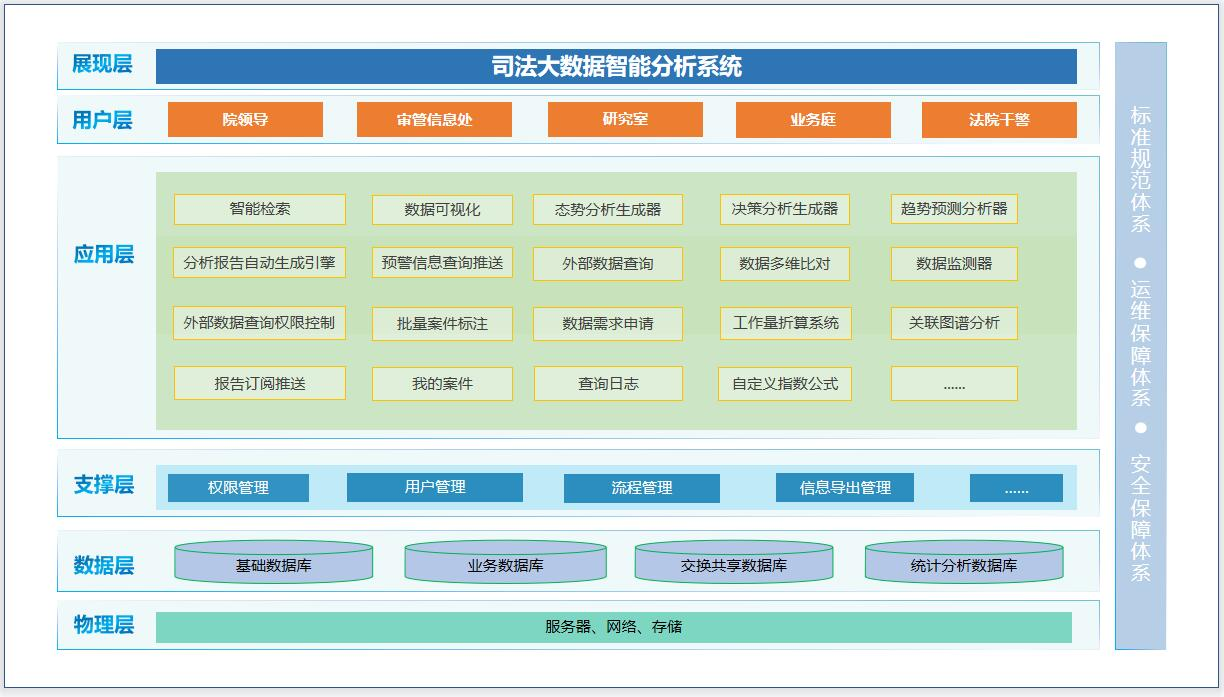This screenshot has width=1224, height=697.
Task: Click the 权限管理 support block
Action: 238,488
